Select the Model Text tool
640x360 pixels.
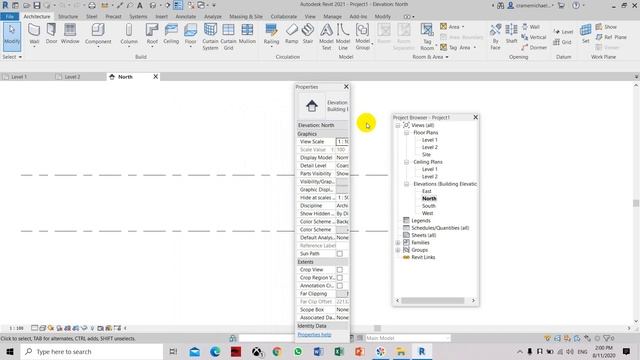326,37
